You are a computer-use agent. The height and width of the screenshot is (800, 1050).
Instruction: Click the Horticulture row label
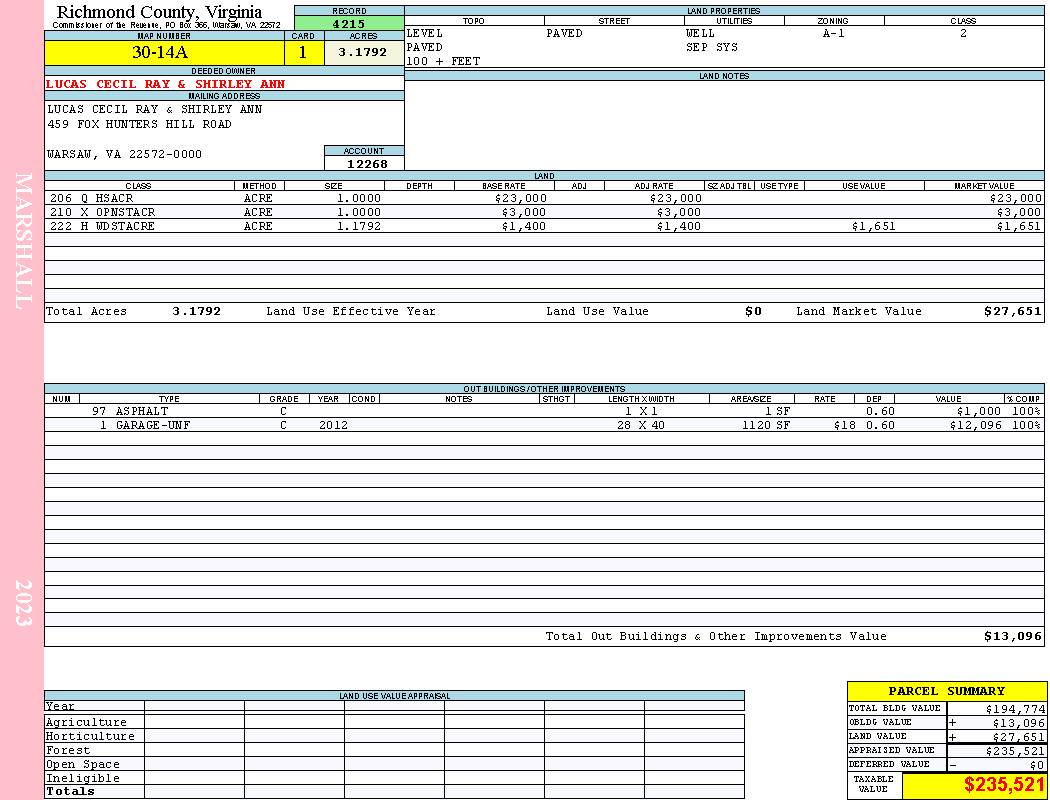(90, 736)
